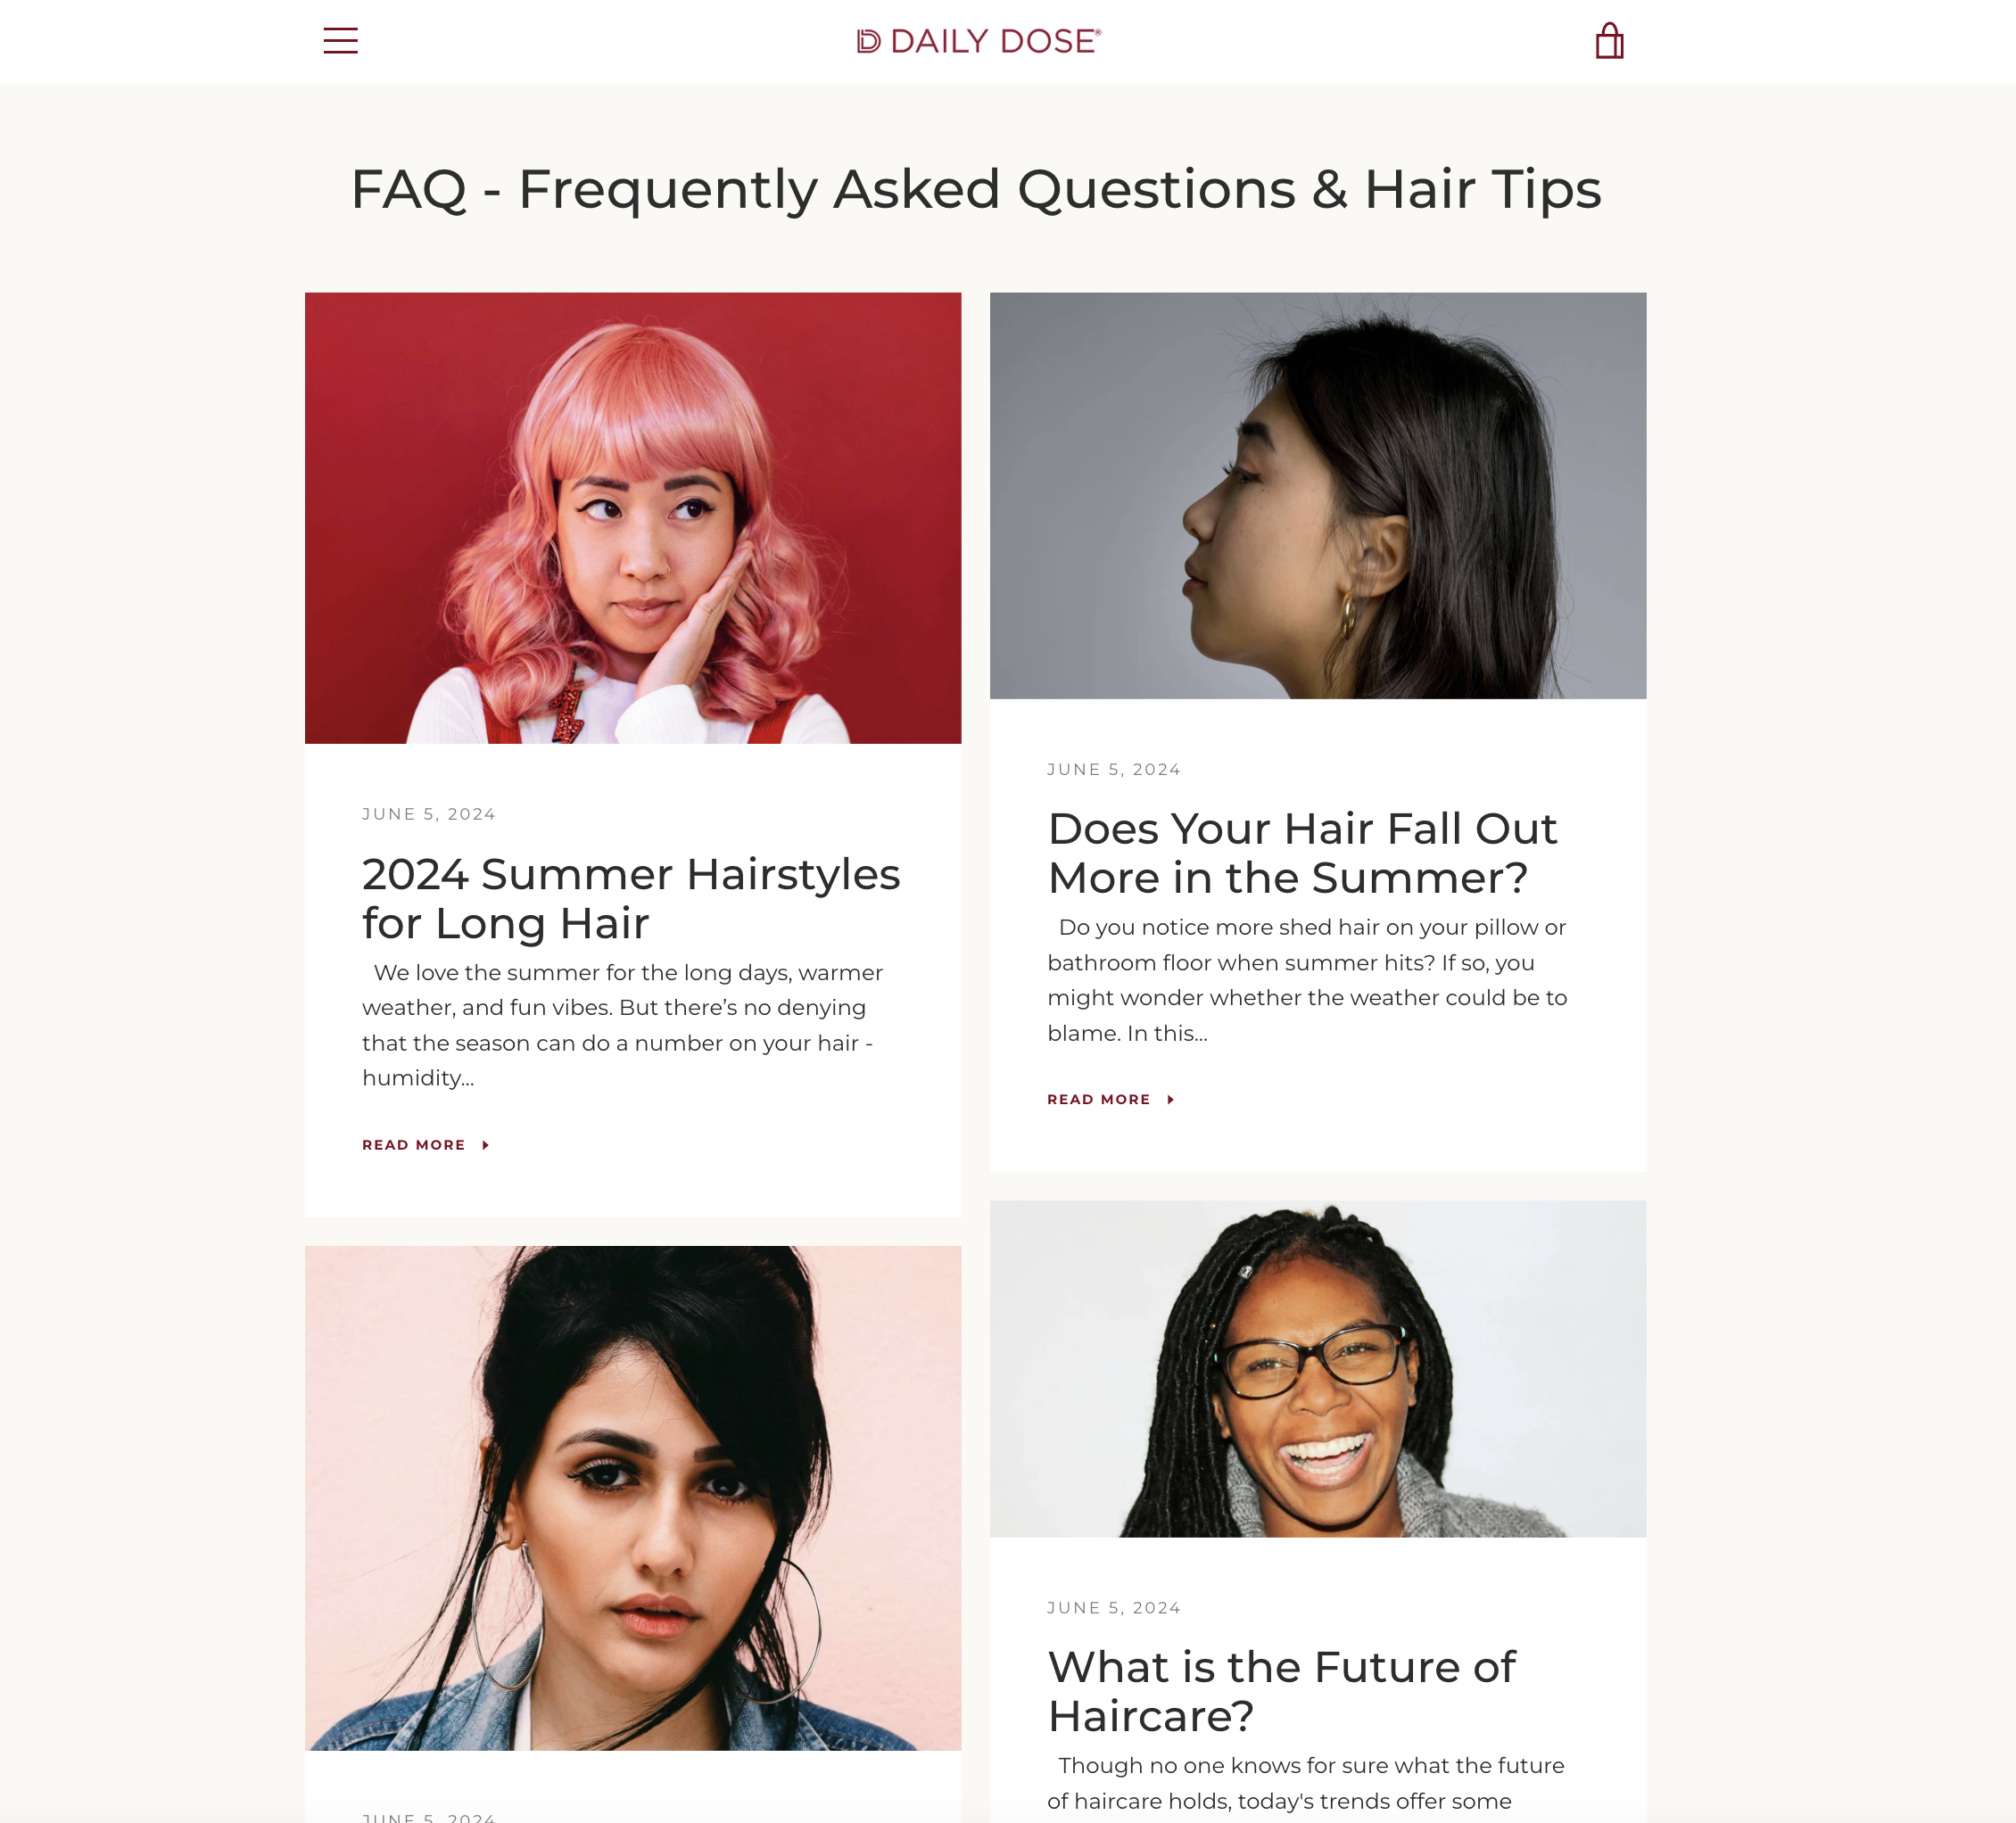Click the hair shedding excerpt text

[x=1307, y=980]
